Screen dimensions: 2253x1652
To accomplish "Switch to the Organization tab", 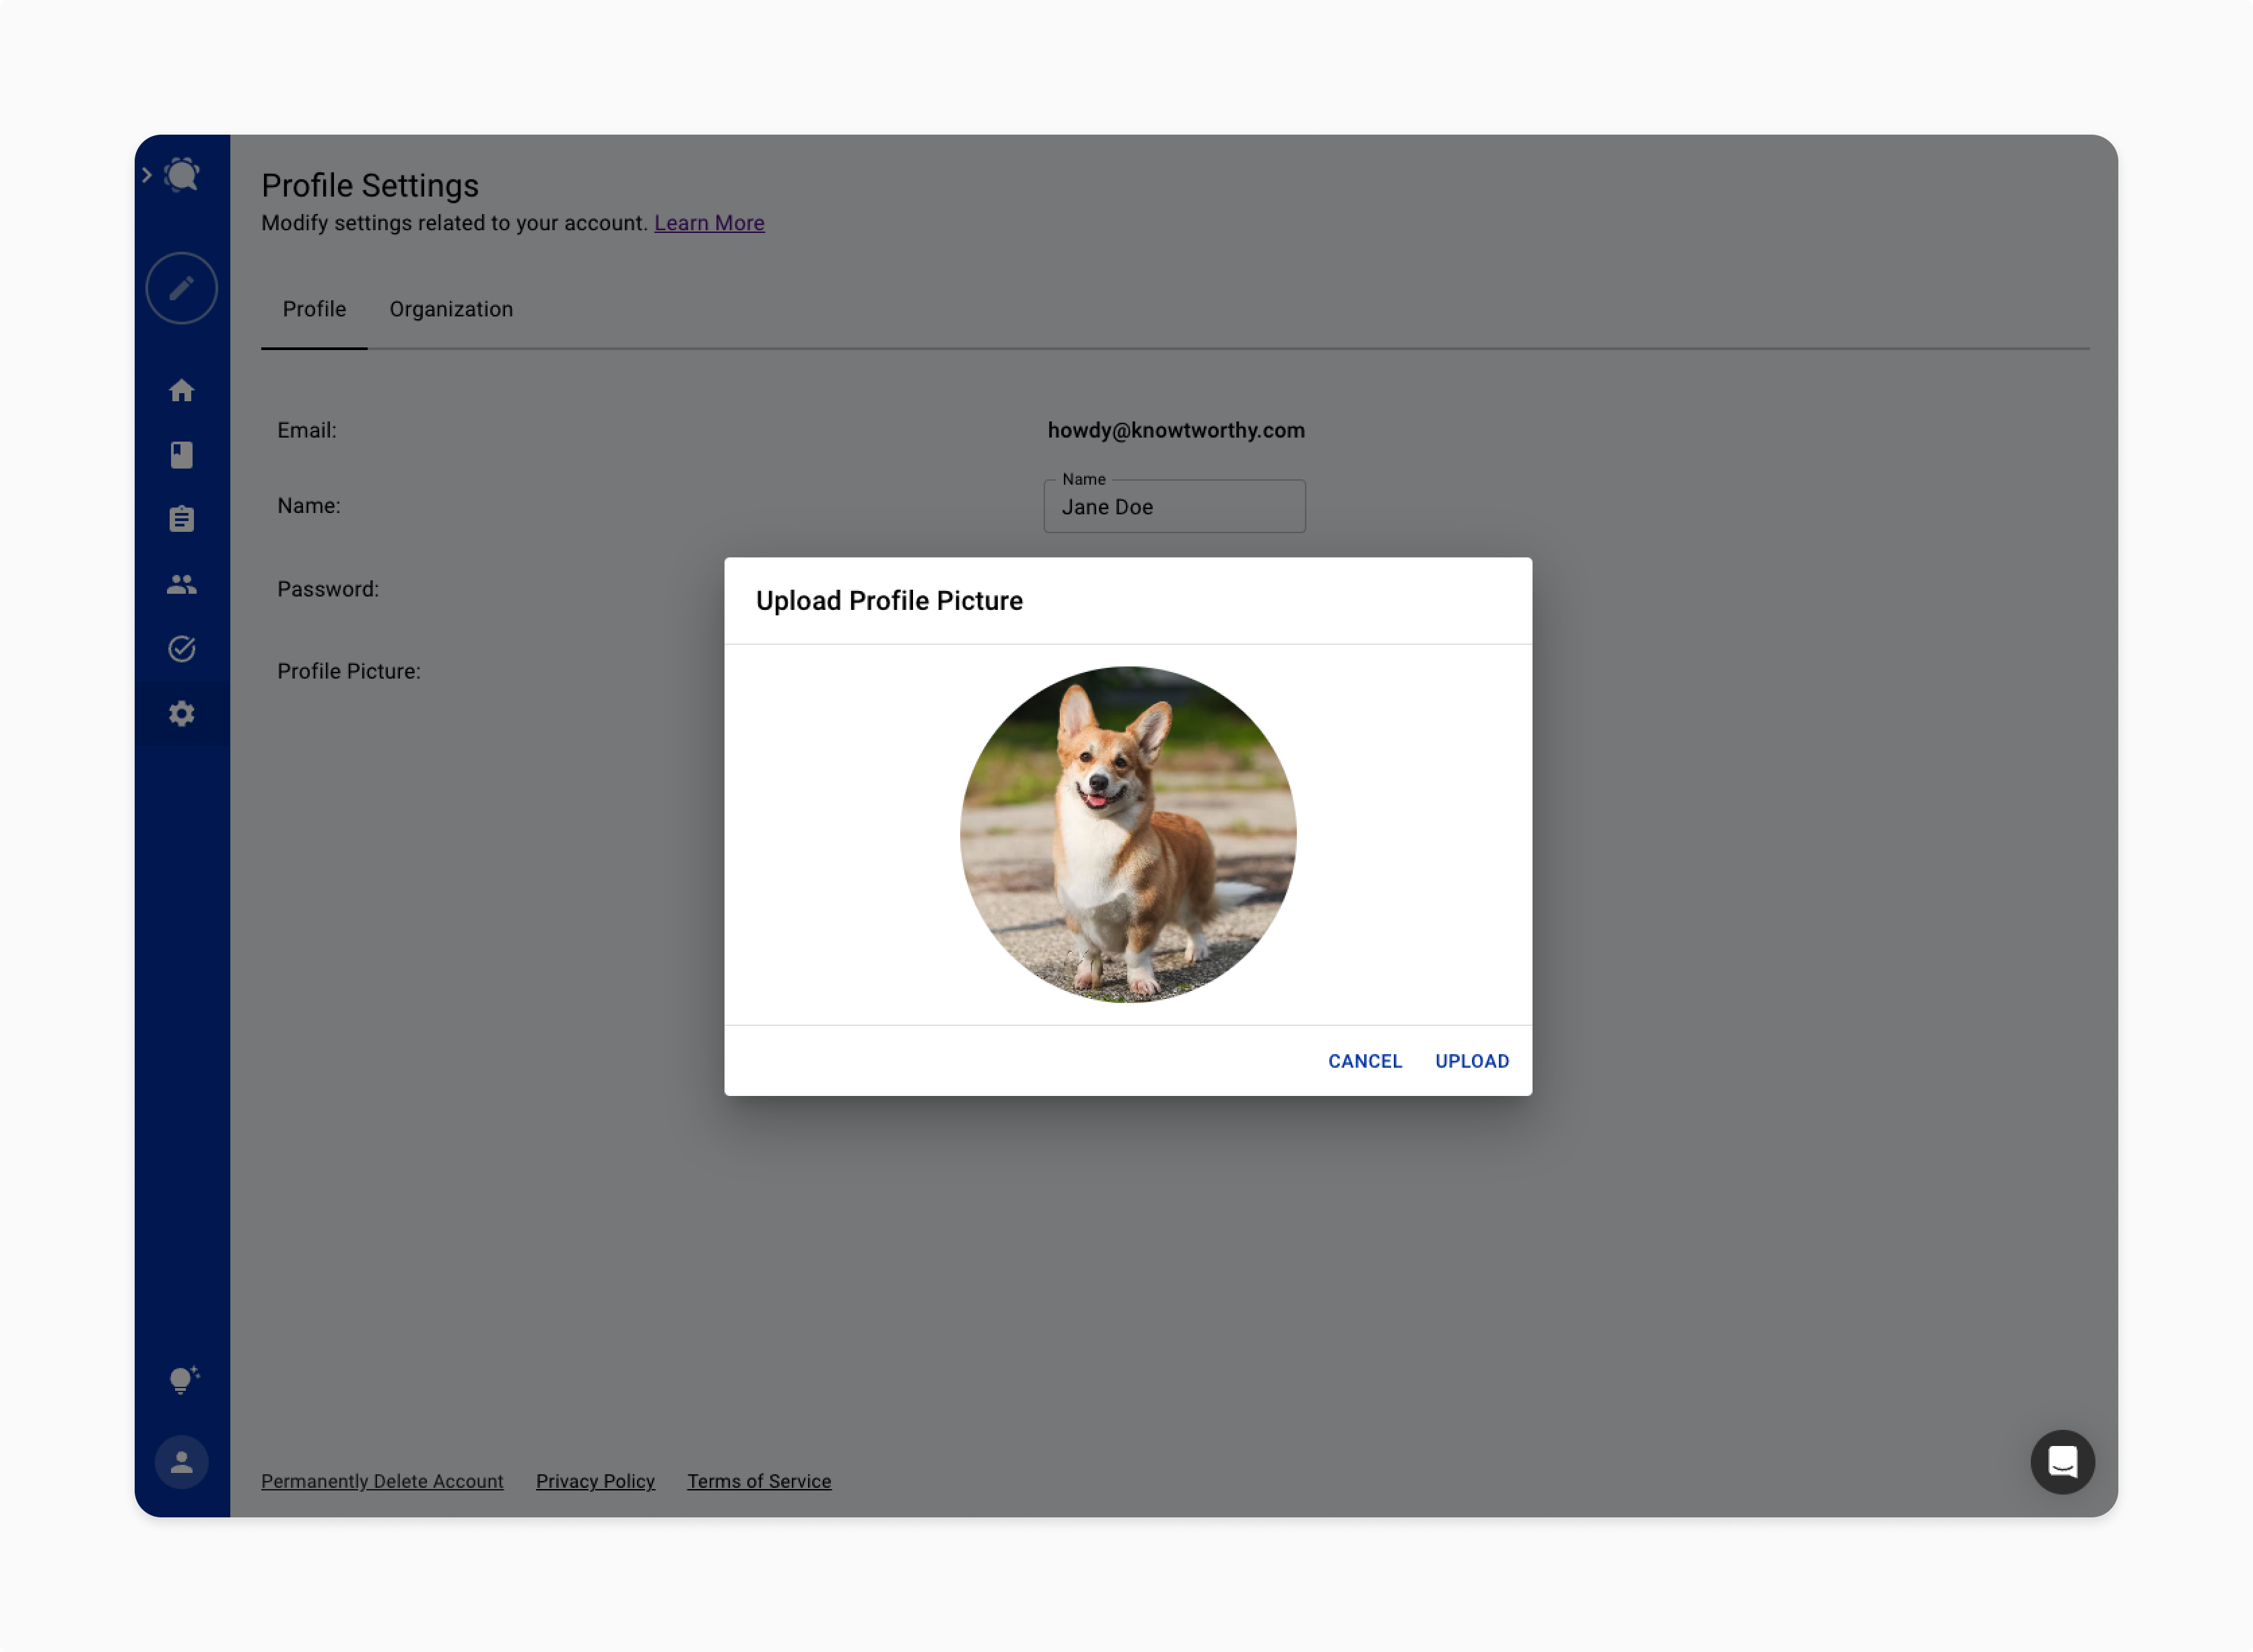I will pyautogui.click(x=450, y=309).
